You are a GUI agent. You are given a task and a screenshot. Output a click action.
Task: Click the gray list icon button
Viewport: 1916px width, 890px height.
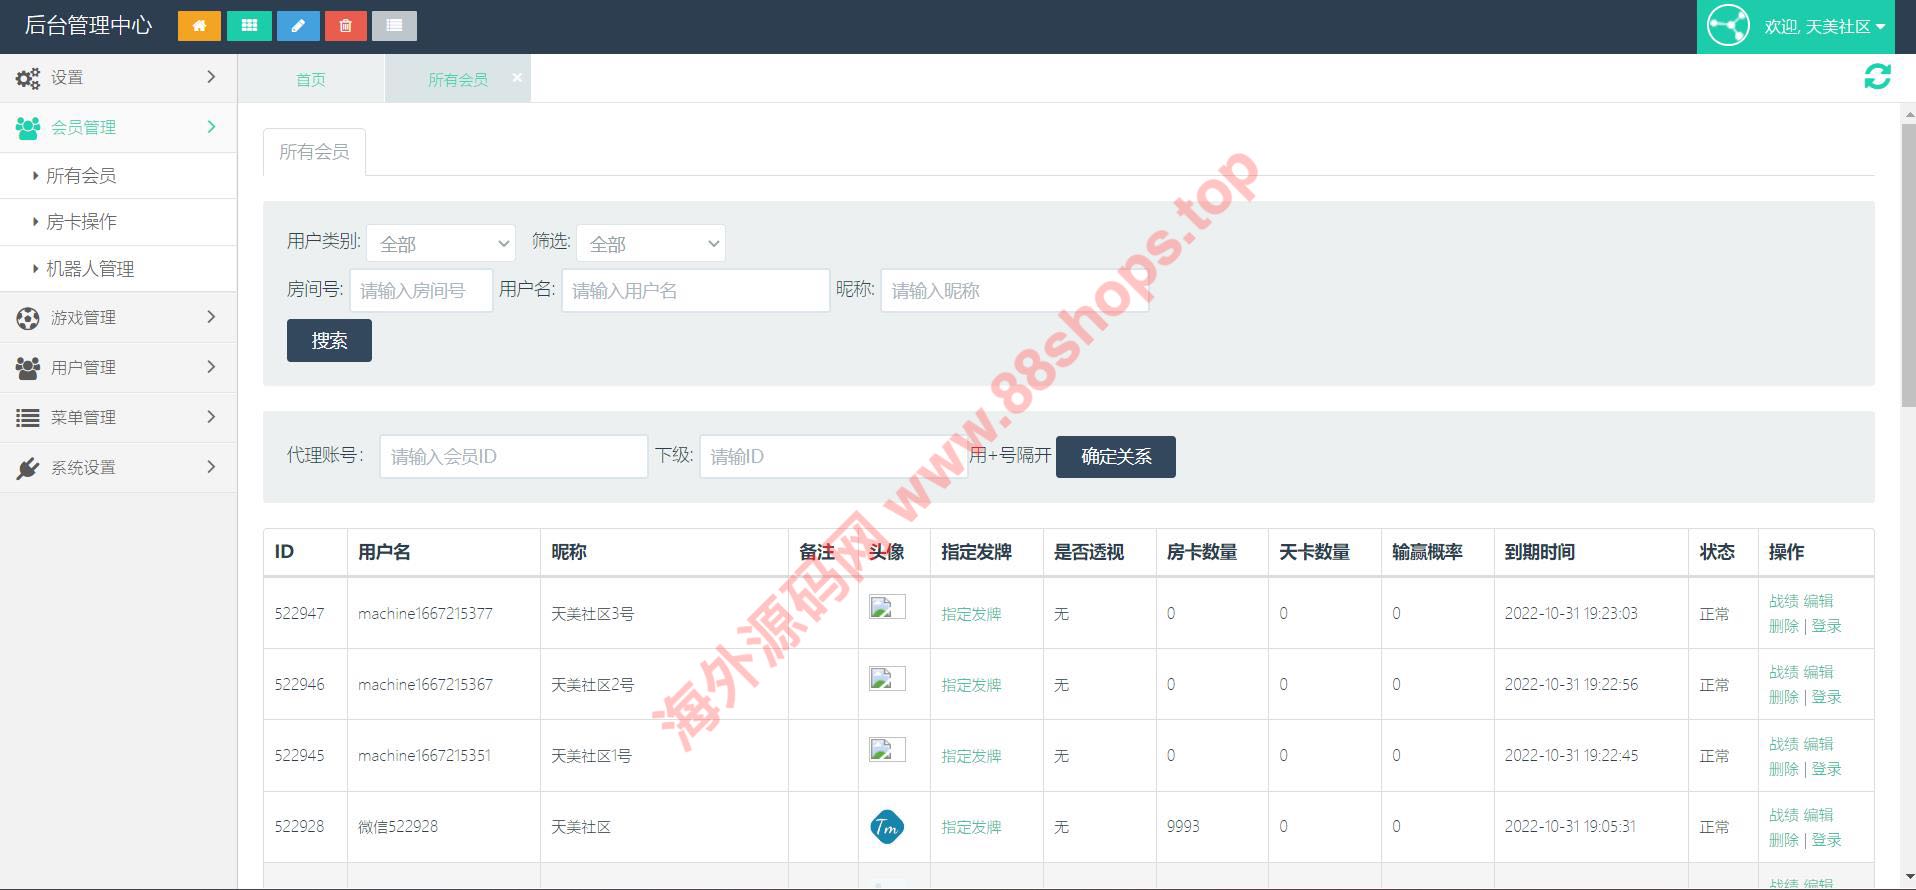pos(394,26)
